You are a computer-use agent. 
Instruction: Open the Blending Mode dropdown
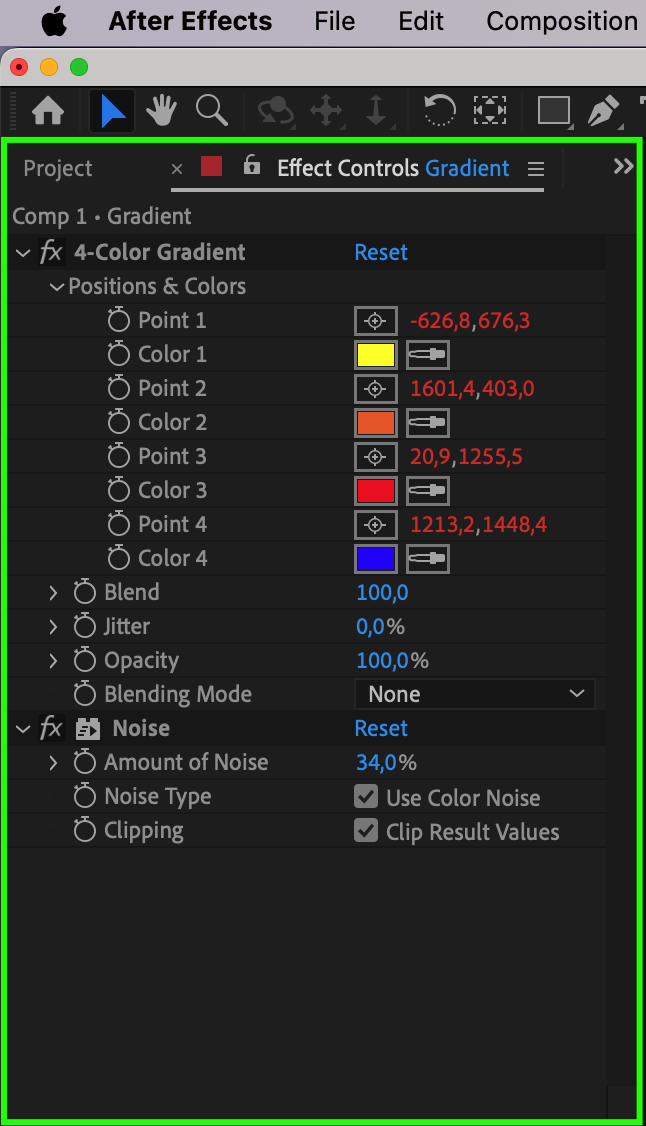click(474, 694)
